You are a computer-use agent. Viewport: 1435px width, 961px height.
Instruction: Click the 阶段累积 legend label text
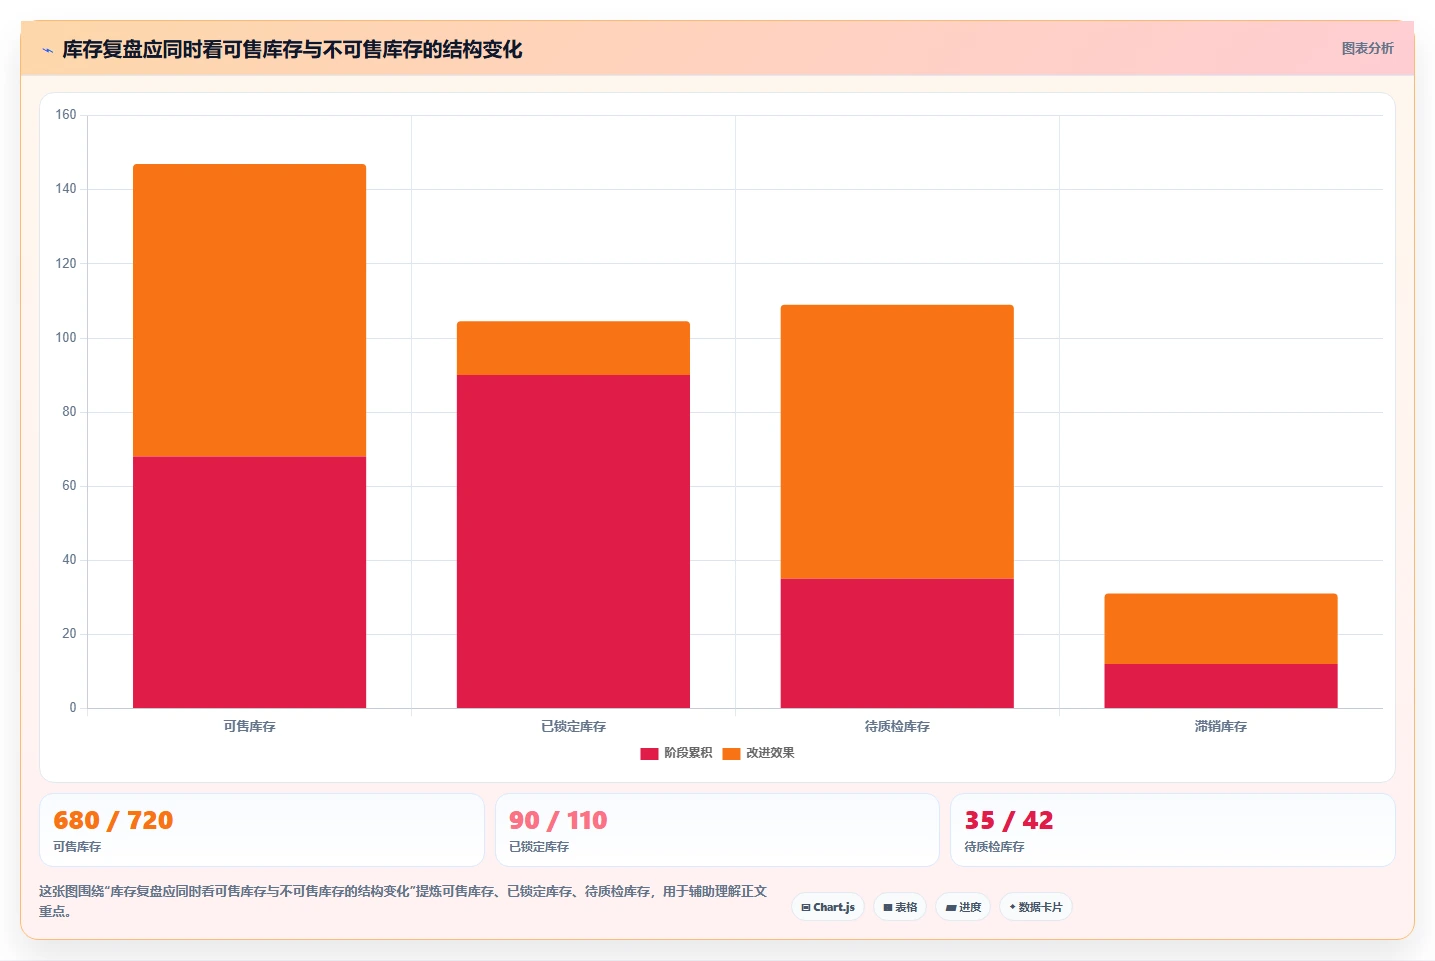(688, 753)
